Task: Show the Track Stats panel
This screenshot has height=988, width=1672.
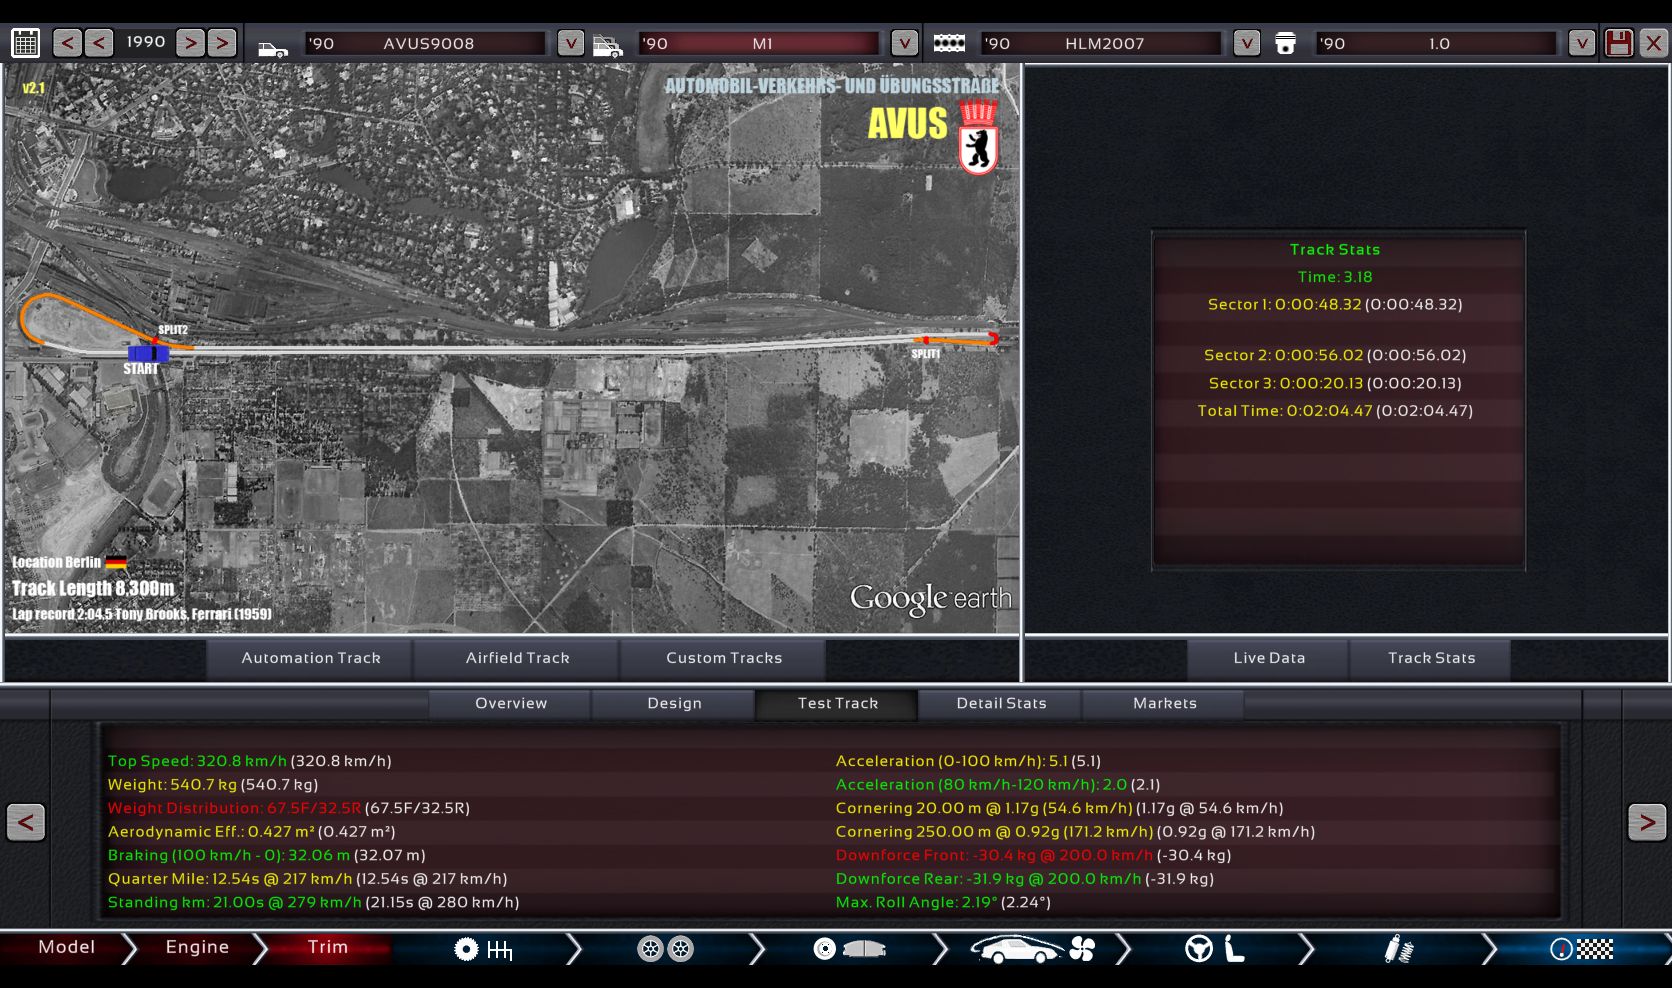Action: [x=1431, y=659]
